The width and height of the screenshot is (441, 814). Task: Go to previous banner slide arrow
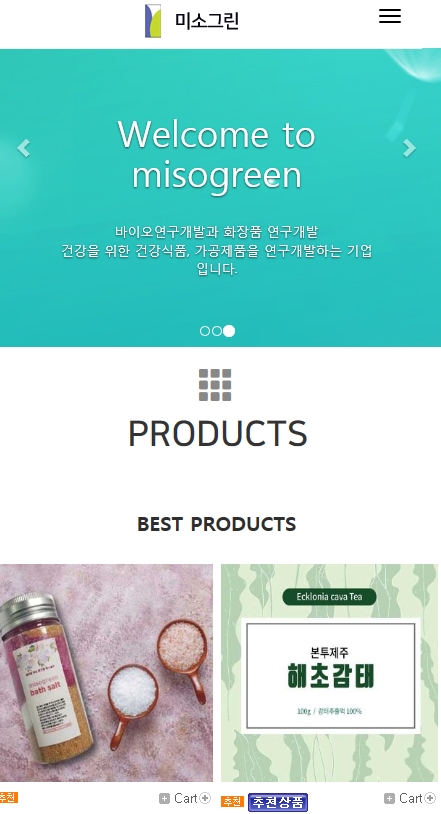click(23, 148)
